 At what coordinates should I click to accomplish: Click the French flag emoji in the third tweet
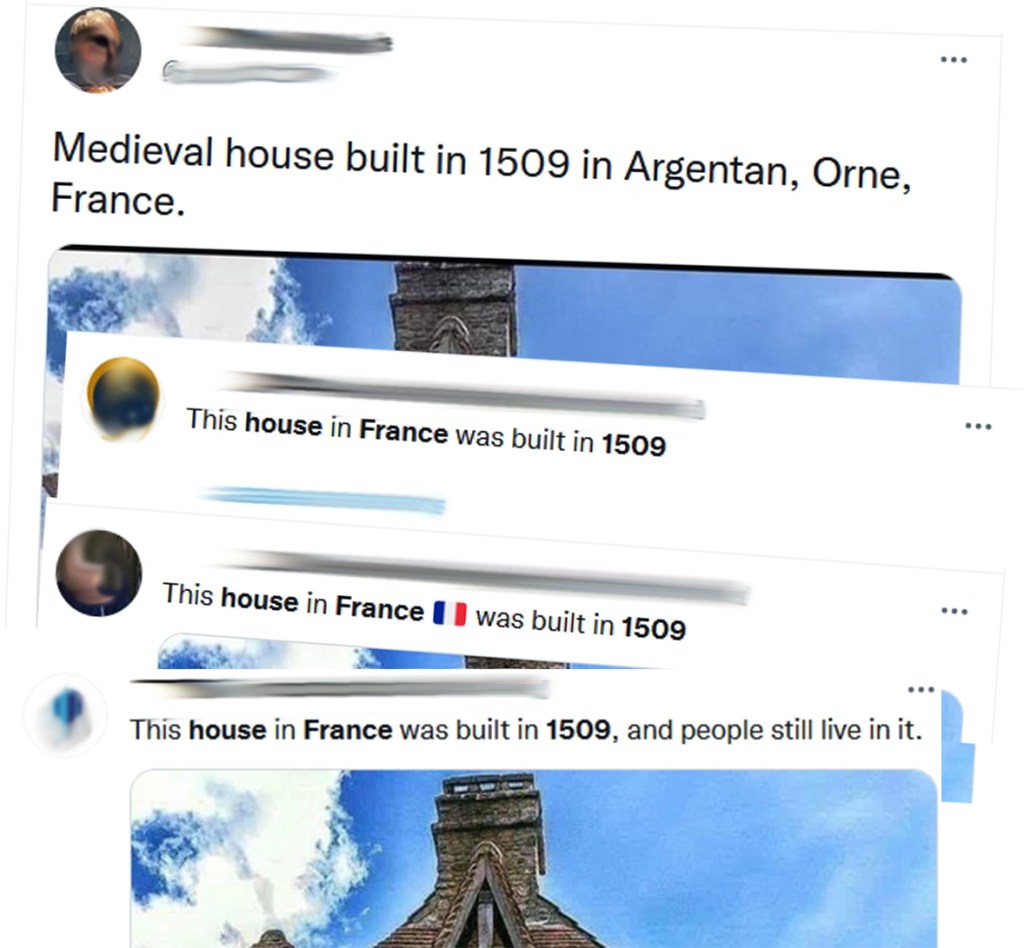coord(449,613)
